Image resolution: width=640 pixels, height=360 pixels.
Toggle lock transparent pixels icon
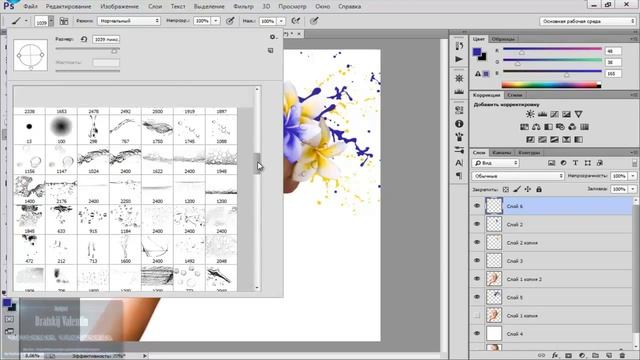tap(506, 189)
